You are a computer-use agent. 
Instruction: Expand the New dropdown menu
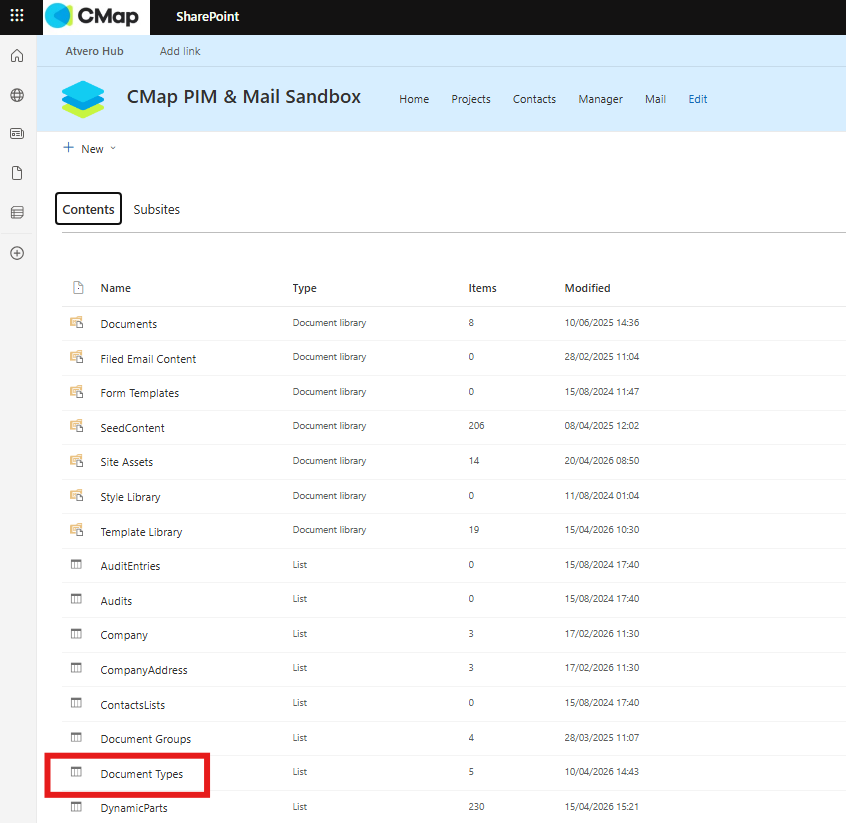point(90,148)
